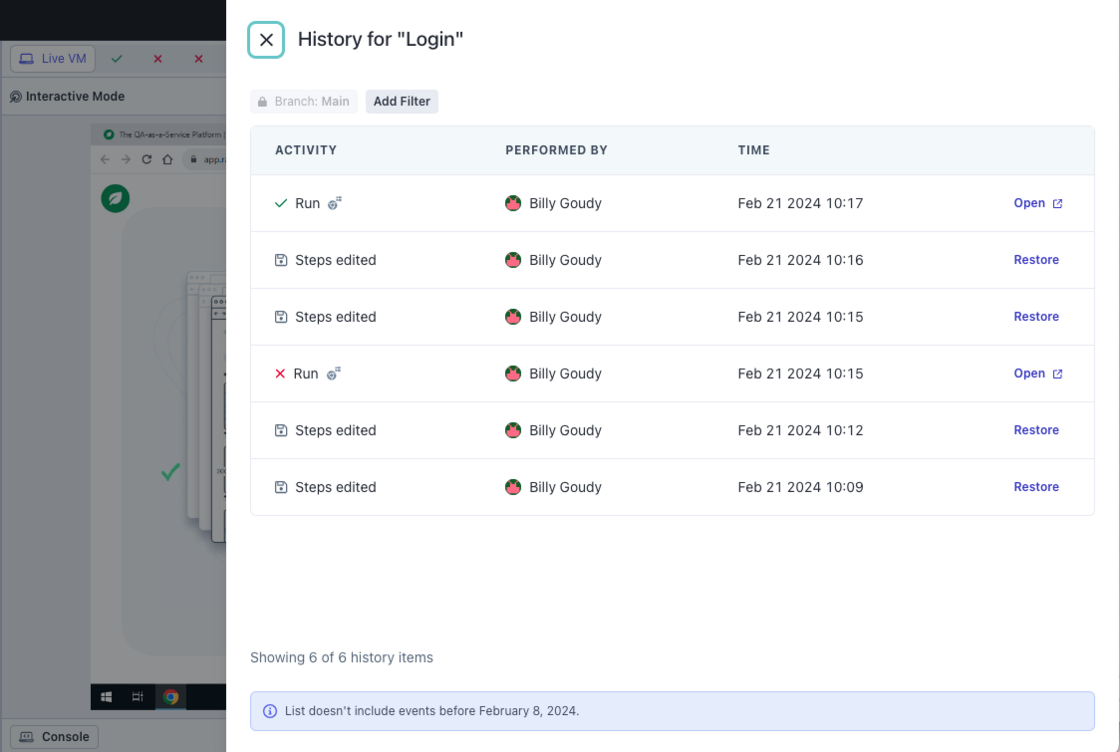
Task: Click the Activity column header
Action: pos(306,150)
